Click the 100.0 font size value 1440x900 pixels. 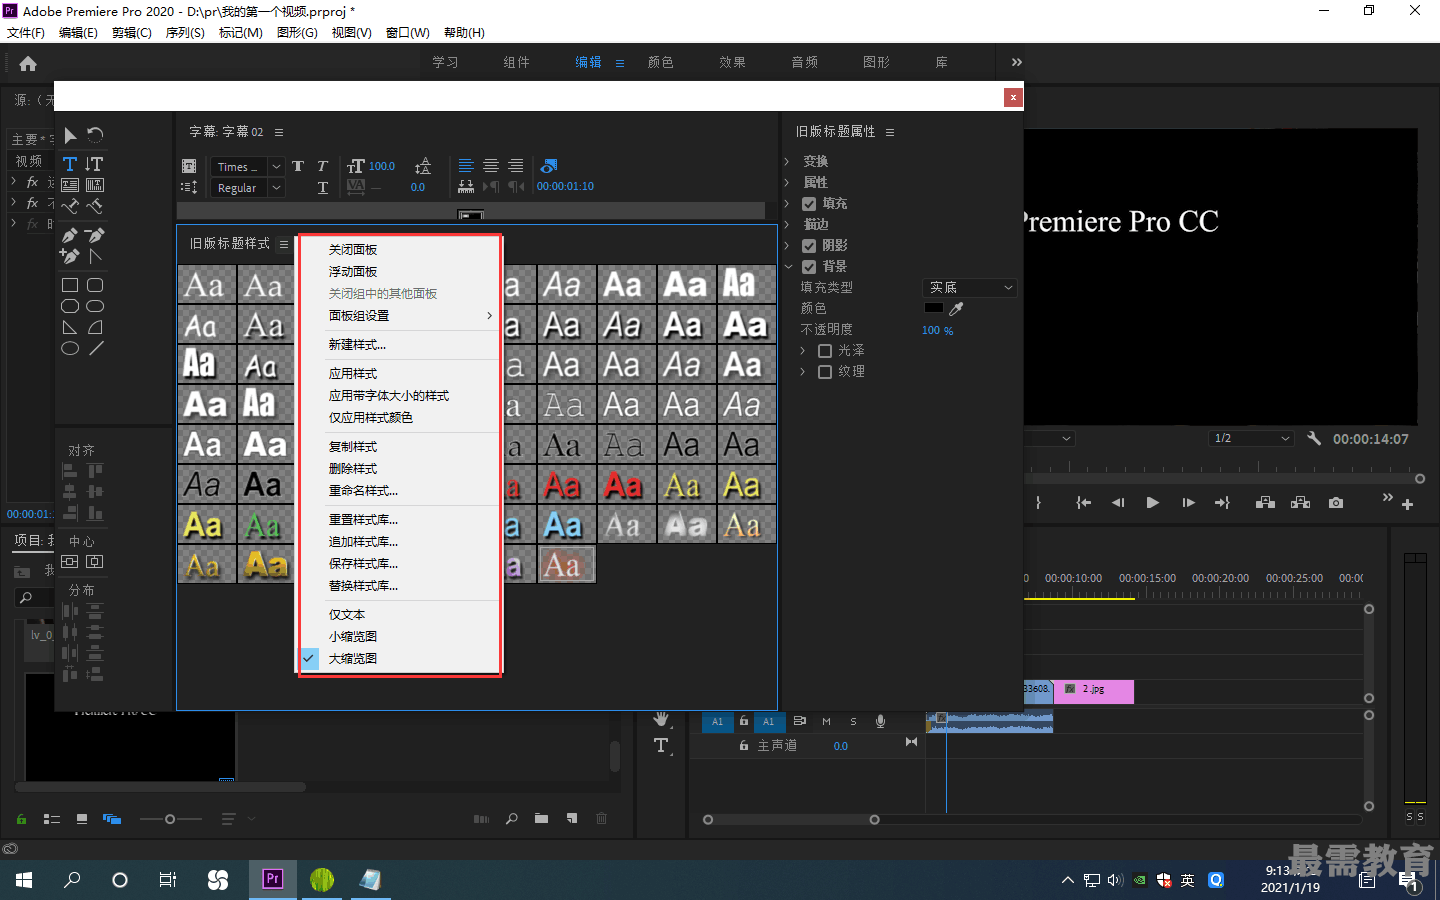coord(382,166)
